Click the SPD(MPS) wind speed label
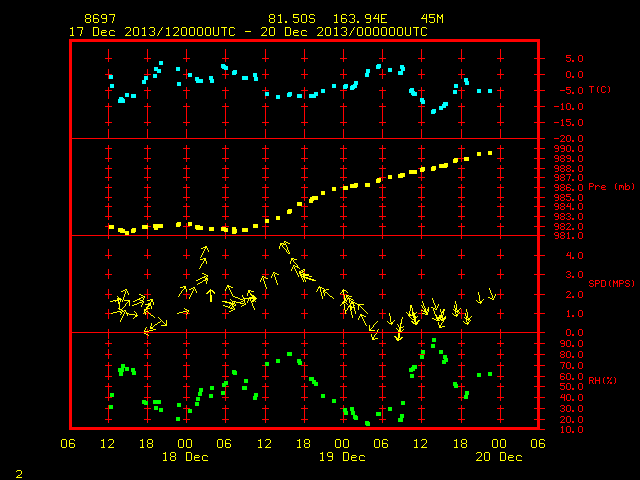 pyautogui.click(x=611, y=283)
